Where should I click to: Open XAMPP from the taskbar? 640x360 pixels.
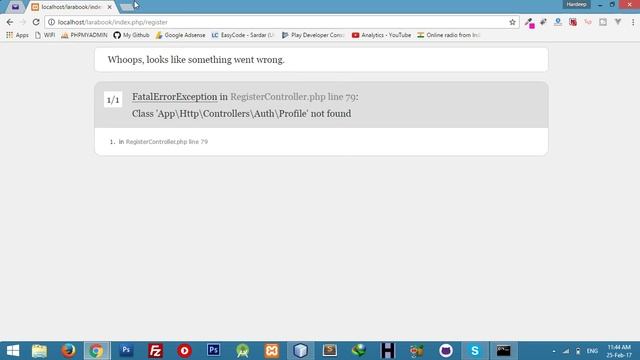click(x=271, y=351)
